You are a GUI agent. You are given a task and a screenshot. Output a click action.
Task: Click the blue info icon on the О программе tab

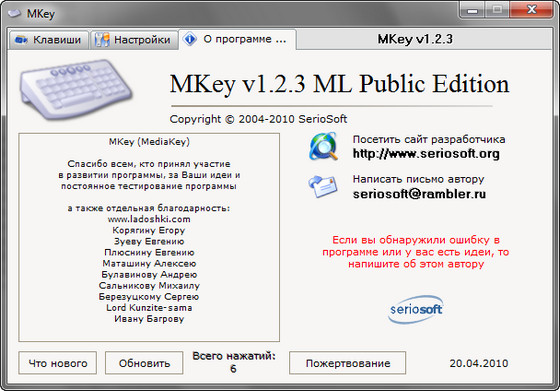click(190, 39)
